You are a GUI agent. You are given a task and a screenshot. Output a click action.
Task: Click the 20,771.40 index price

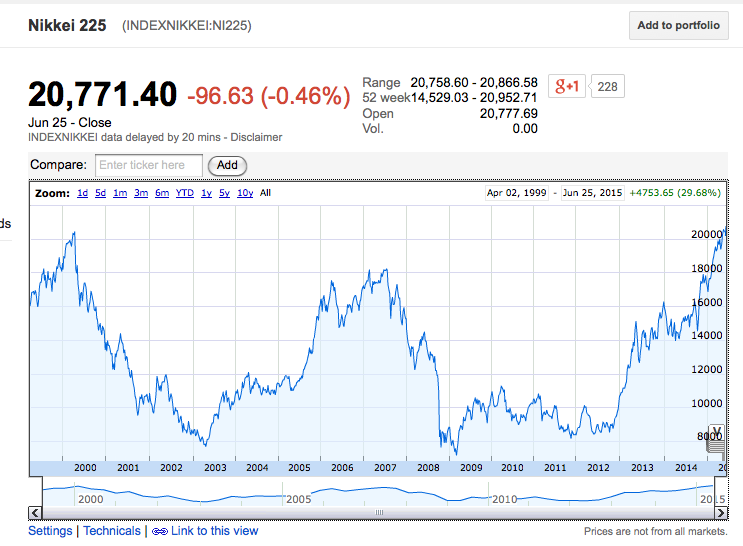102,94
